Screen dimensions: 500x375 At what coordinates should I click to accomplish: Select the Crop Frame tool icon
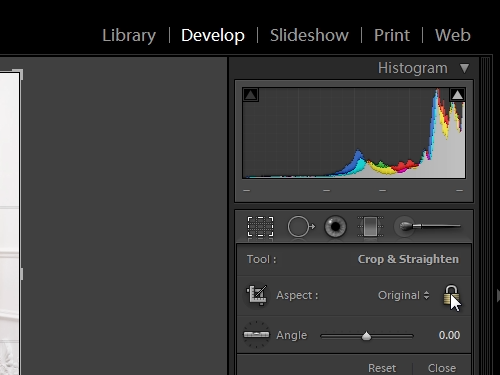click(x=256, y=295)
